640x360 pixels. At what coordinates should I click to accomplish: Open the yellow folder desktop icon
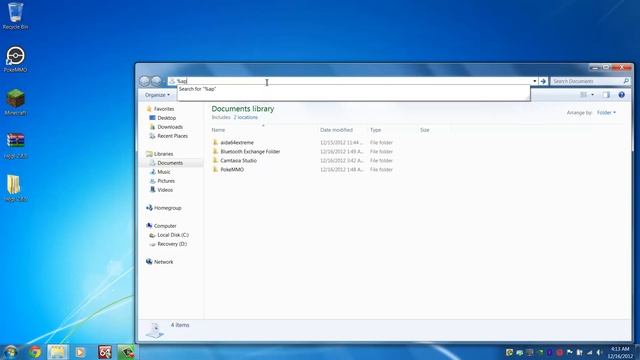click(15, 188)
